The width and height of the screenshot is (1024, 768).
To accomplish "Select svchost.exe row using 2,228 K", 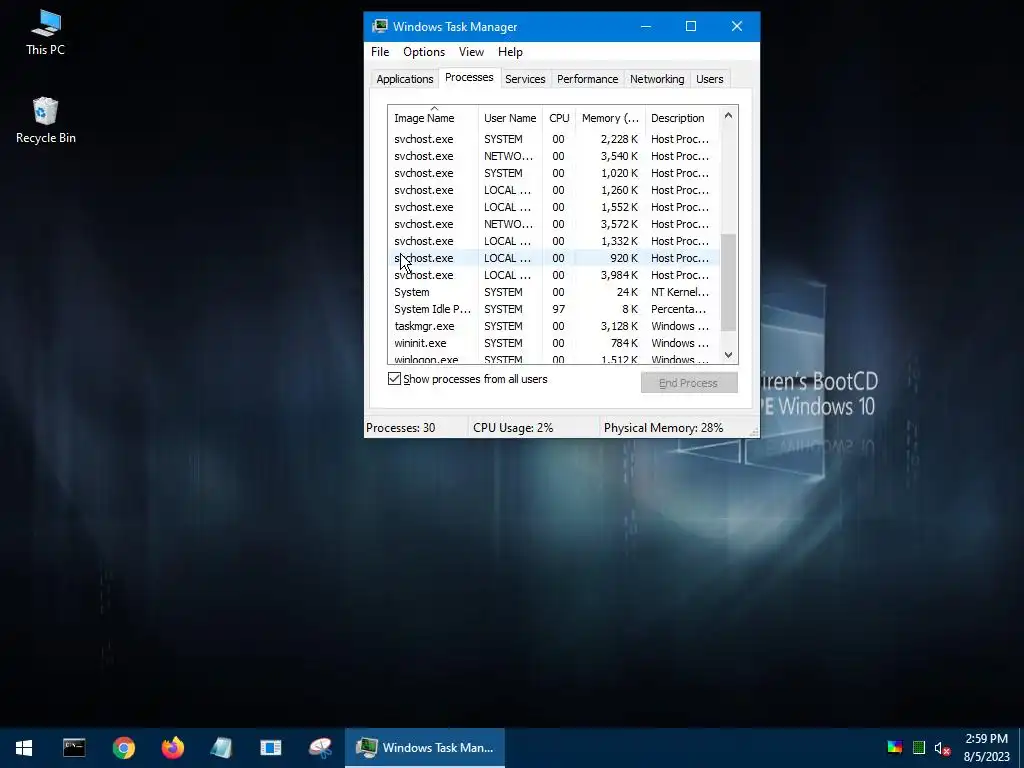I will 554,139.
